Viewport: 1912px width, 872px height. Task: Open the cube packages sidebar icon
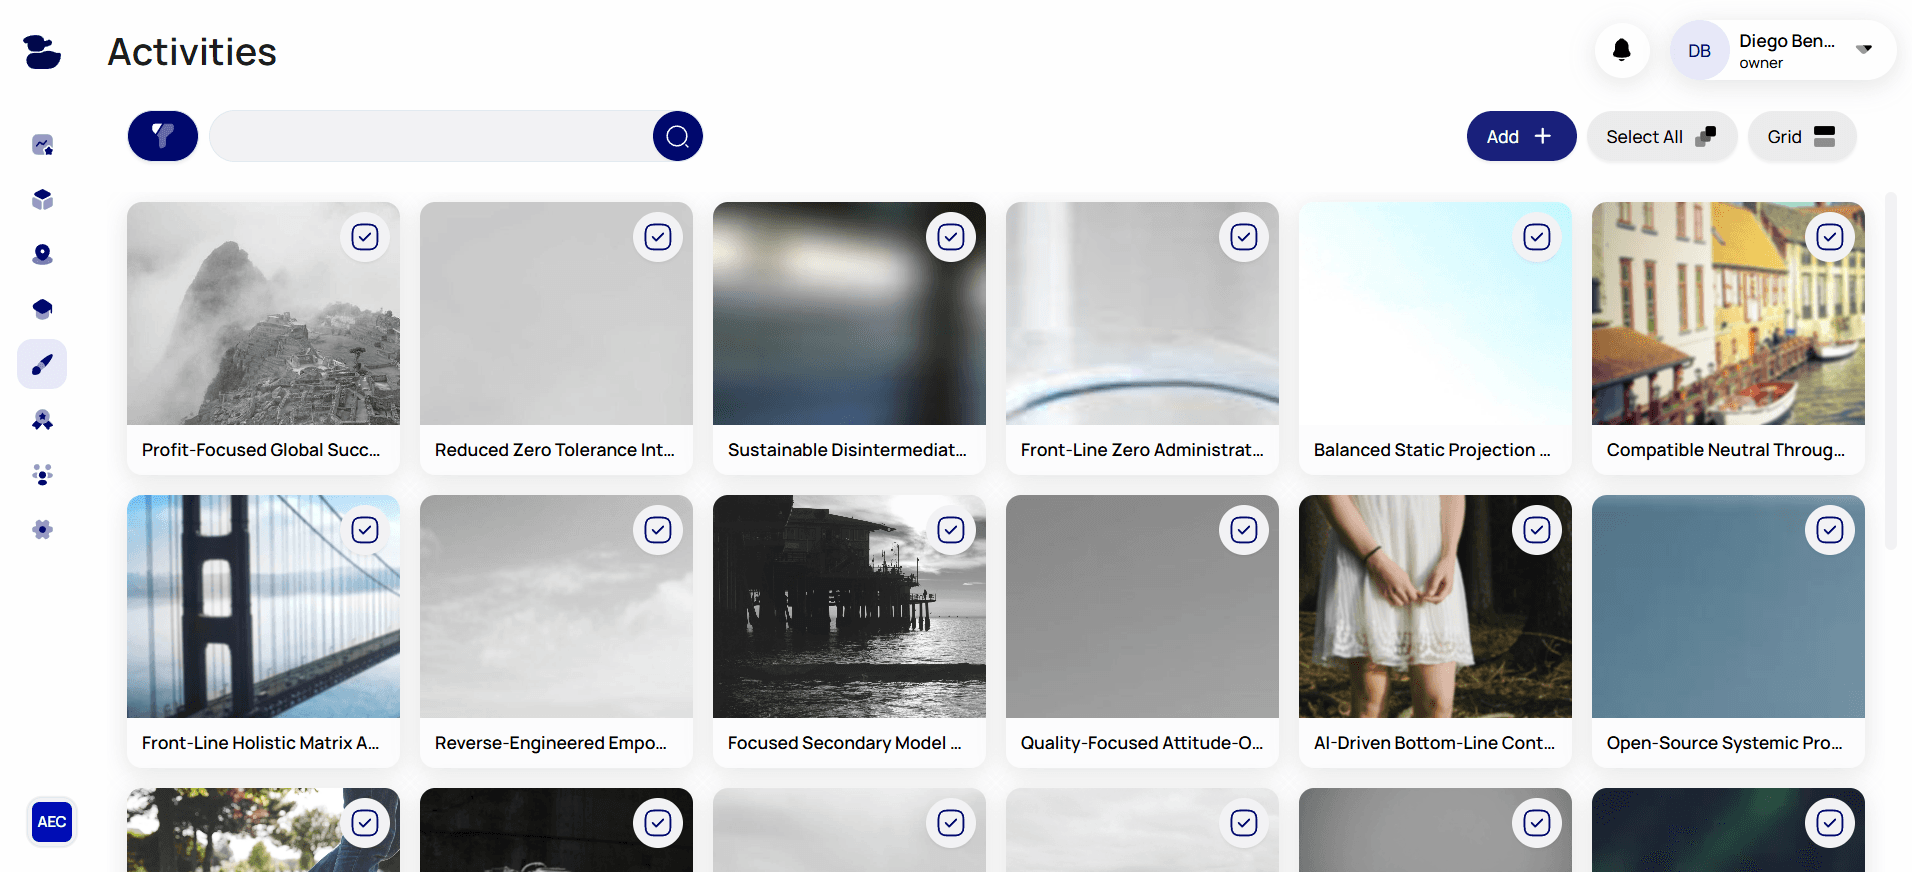(x=42, y=200)
